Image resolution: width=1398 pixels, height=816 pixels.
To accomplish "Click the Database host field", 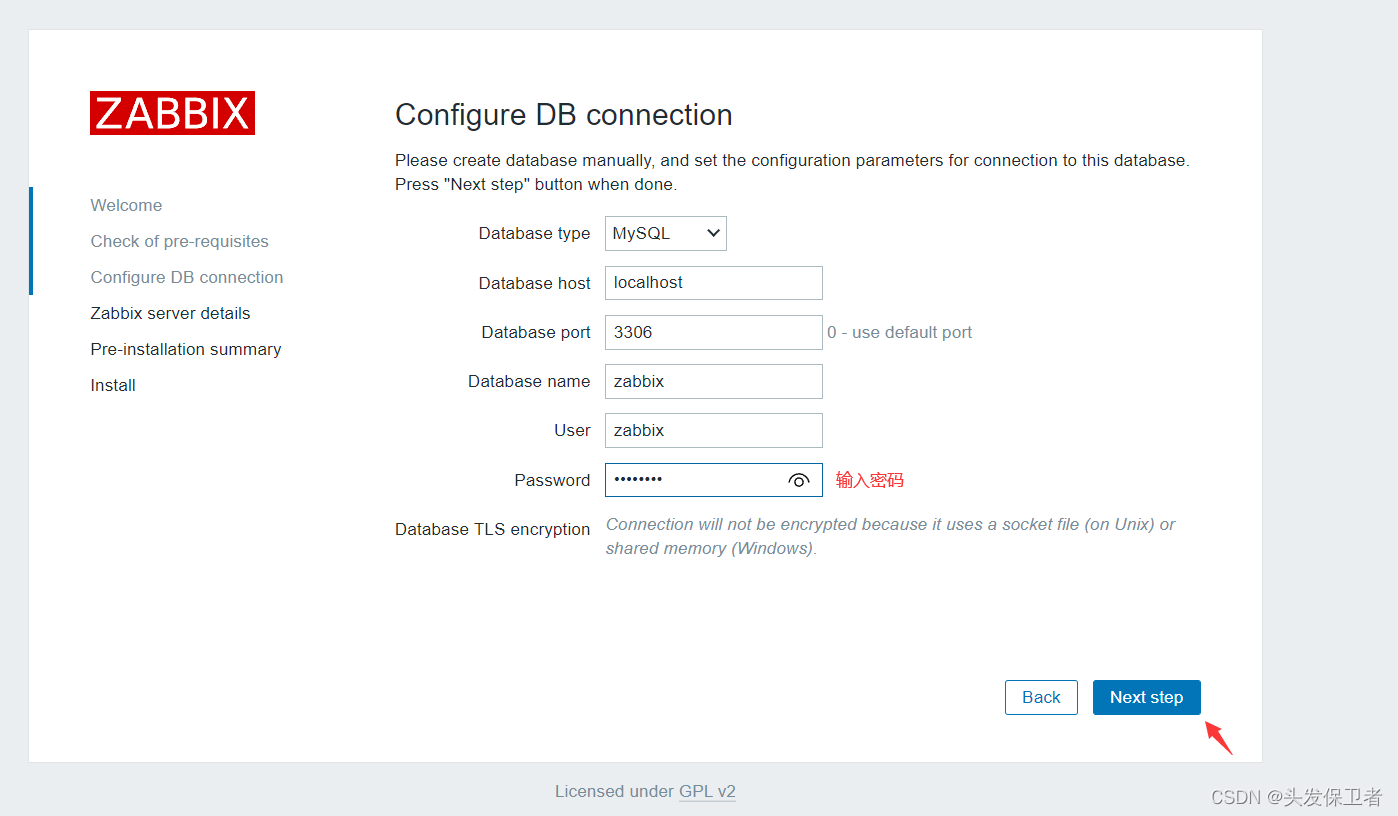I will [714, 283].
